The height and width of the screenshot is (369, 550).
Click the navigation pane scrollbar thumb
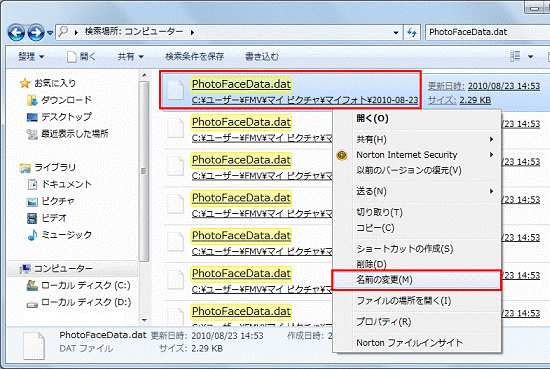(144, 171)
